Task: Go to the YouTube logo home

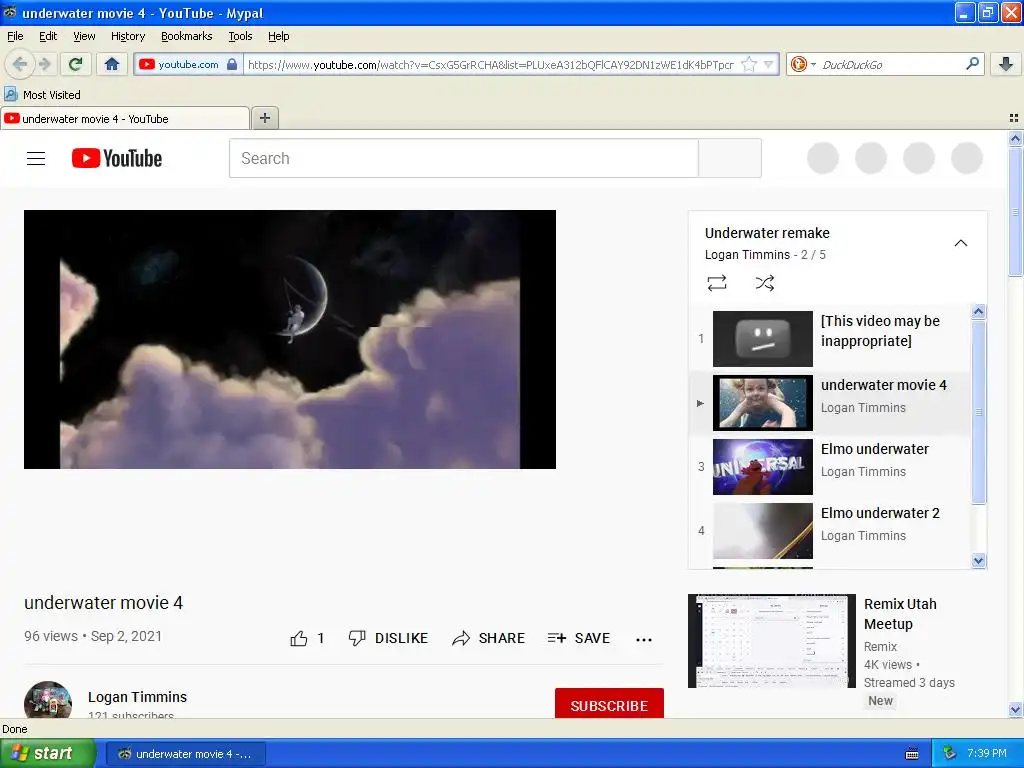Action: point(117,159)
